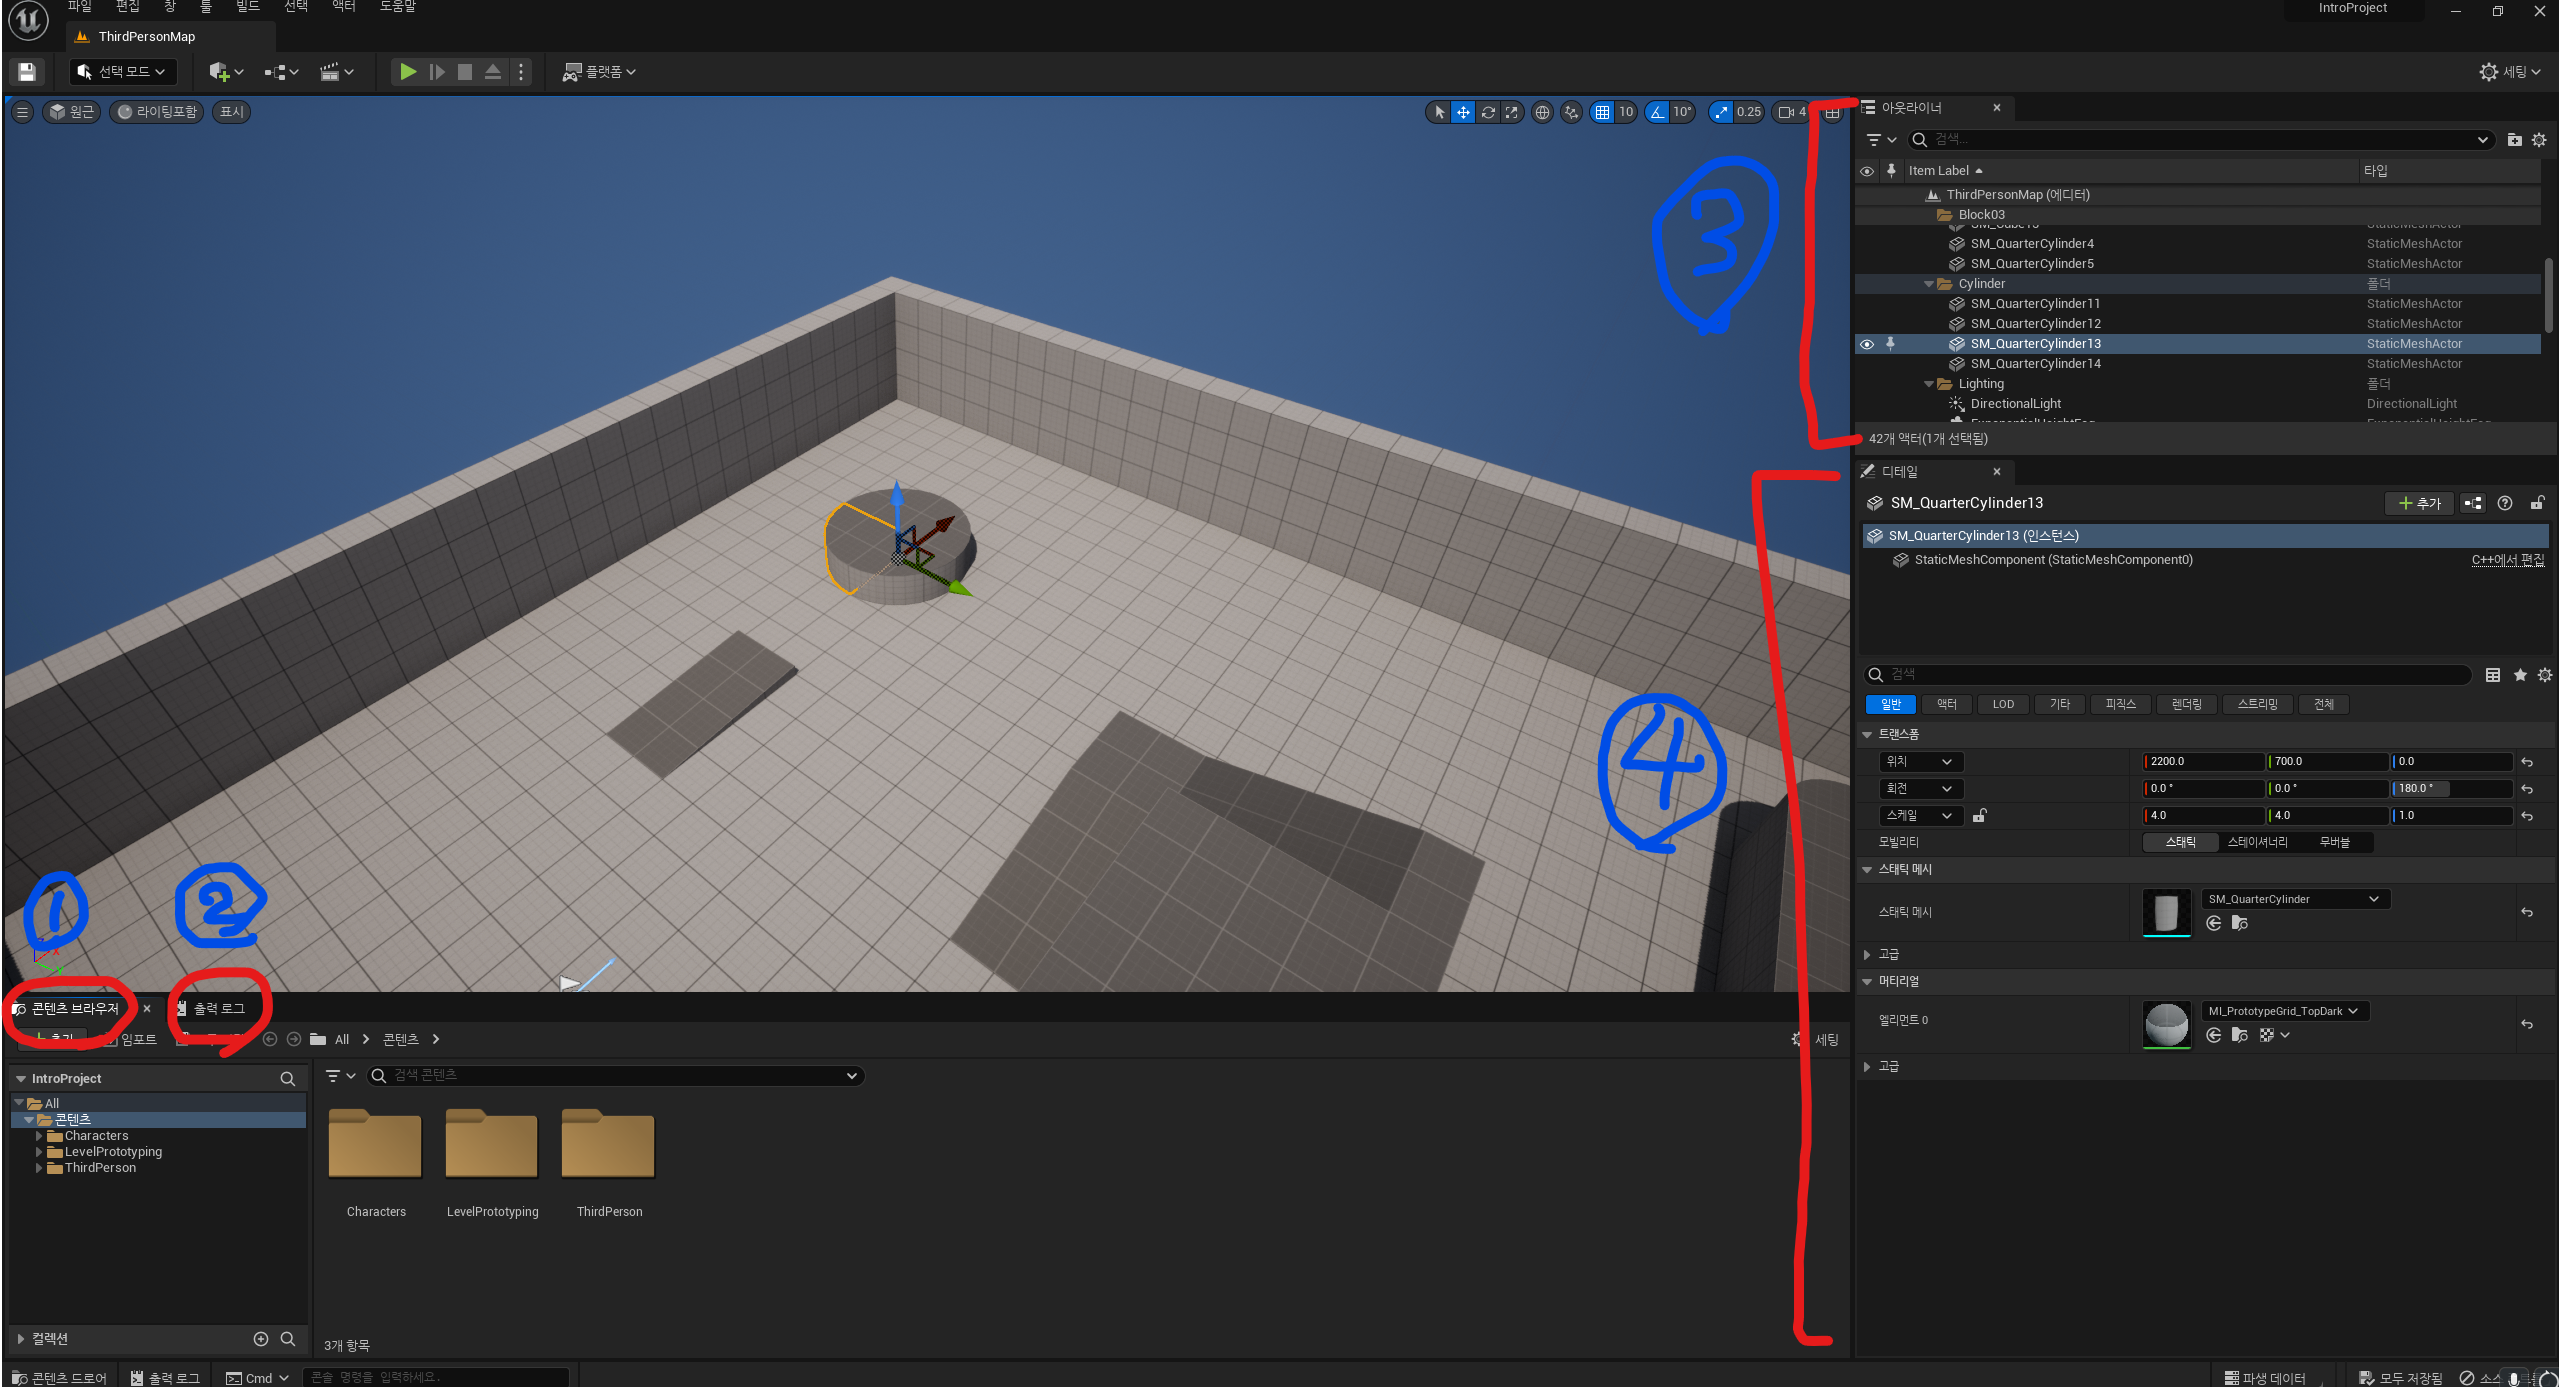The width and height of the screenshot is (2559, 1387).
Task: Toggle grid snapping in the viewport
Action: coord(1602,112)
